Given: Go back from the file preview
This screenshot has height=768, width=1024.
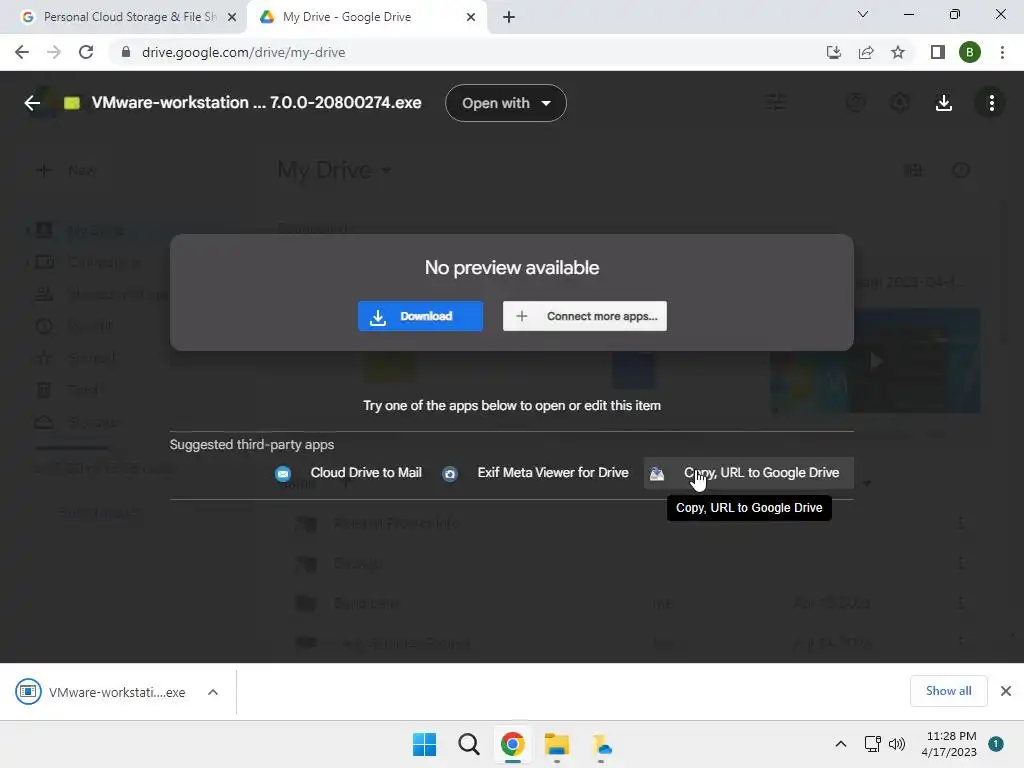Looking at the screenshot, I should (32, 103).
